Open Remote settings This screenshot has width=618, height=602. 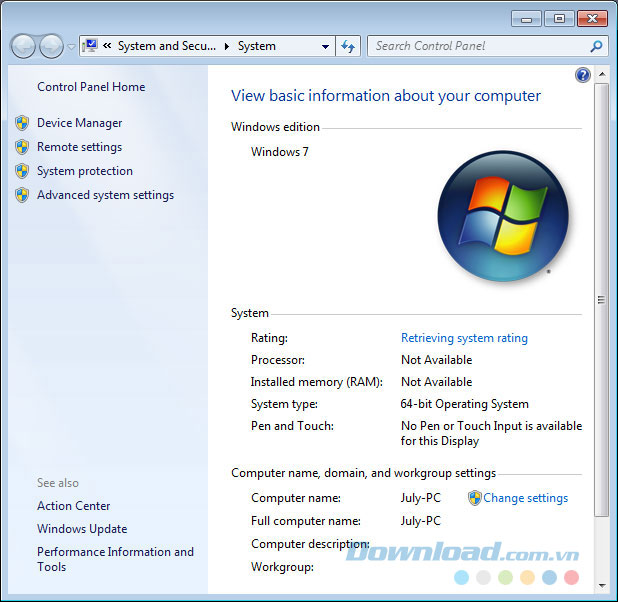point(80,147)
